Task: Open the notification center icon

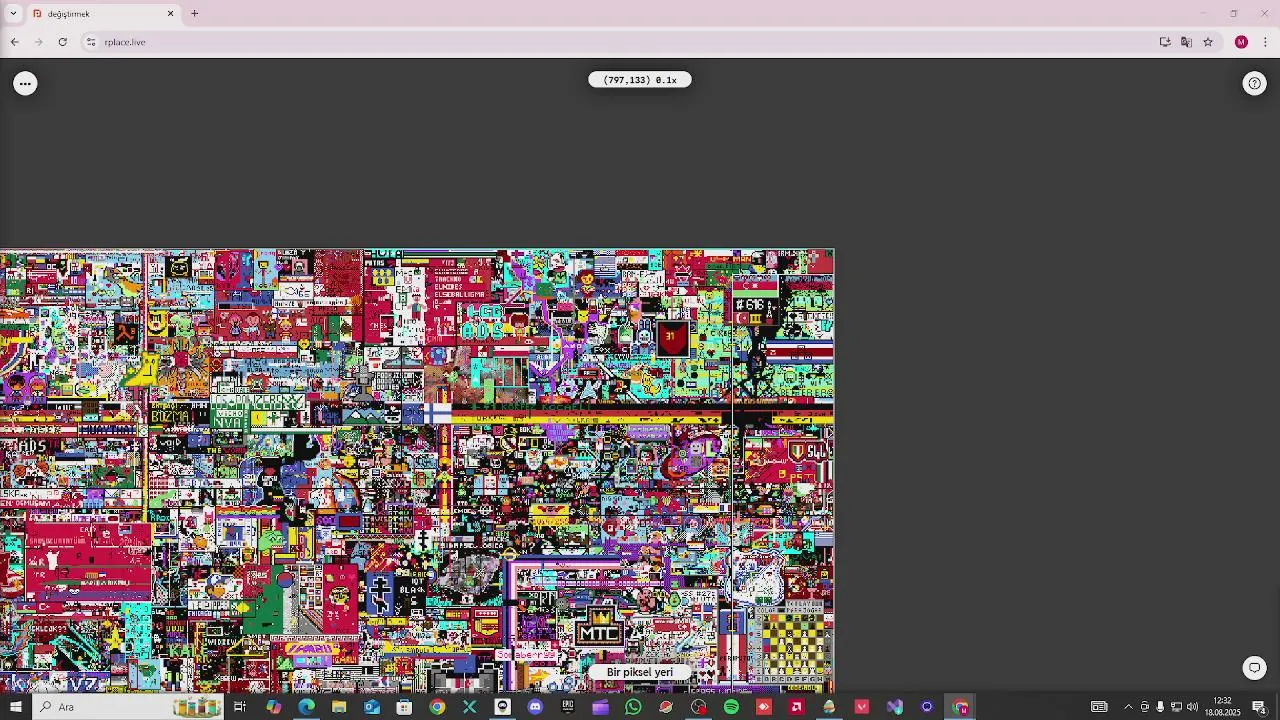Action: (x=1259, y=707)
